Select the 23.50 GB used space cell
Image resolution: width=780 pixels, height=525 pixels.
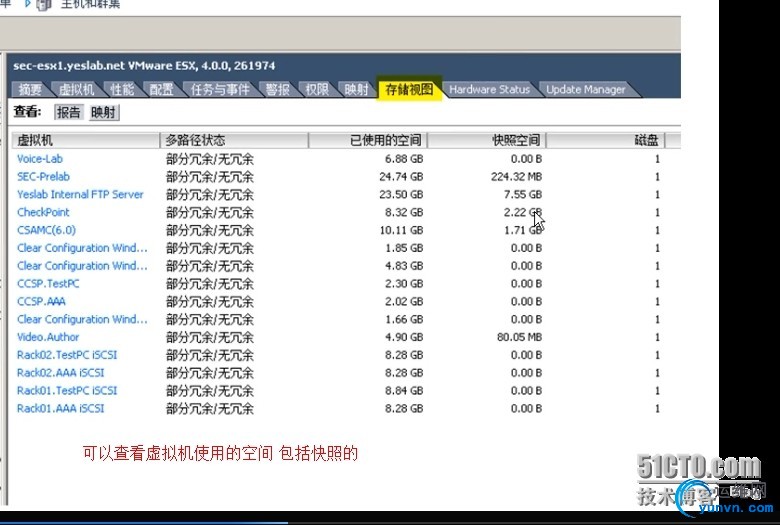[x=401, y=195]
